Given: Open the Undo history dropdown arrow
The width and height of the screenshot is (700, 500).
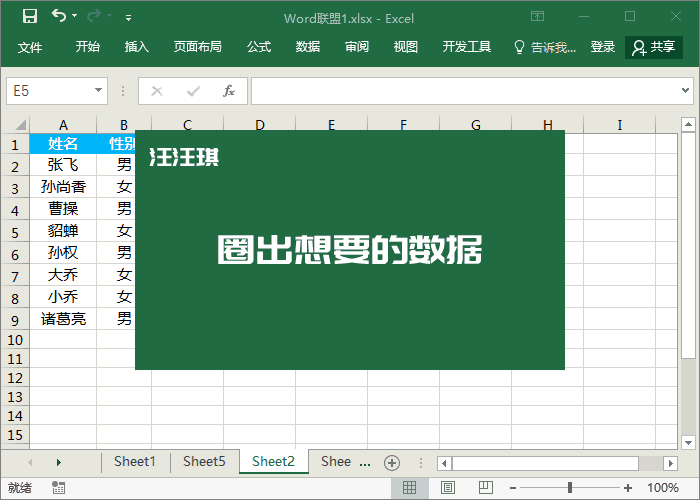Looking at the screenshot, I should click(74, 16).
